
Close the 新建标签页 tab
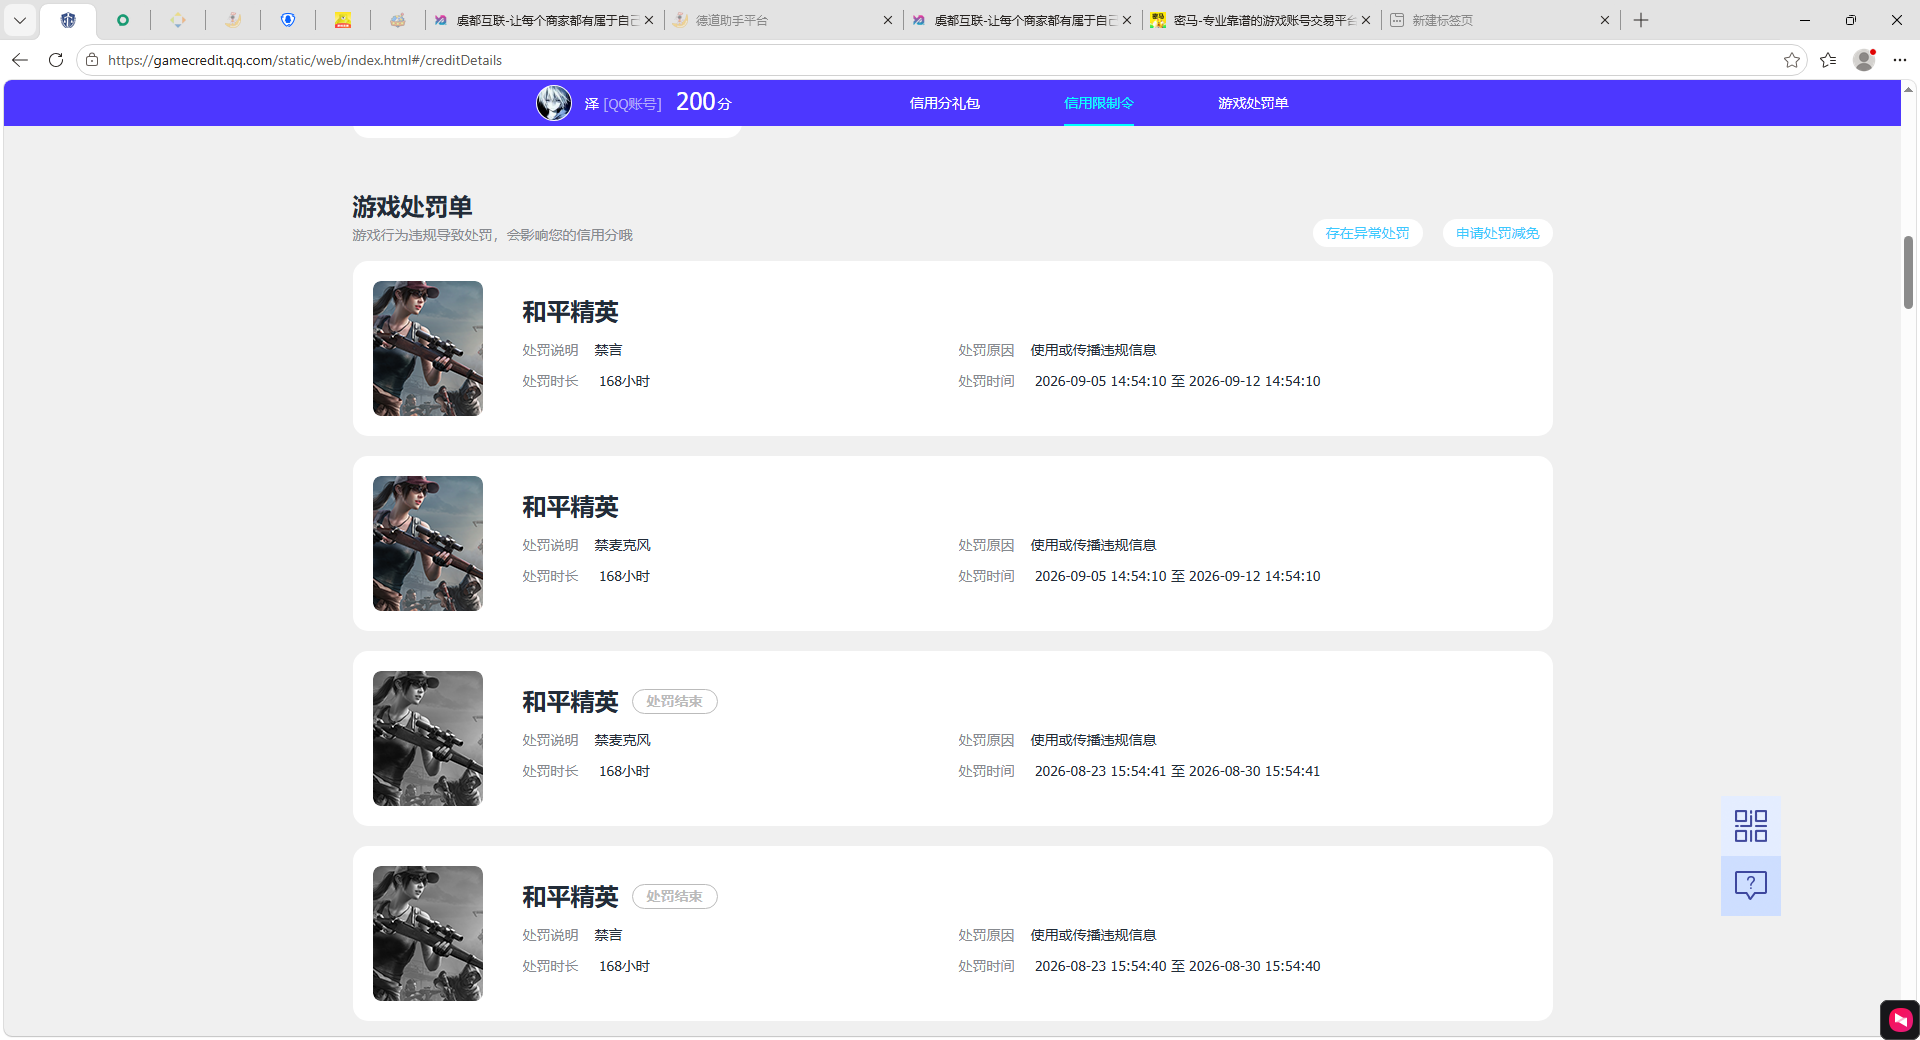click(1605, 20)
